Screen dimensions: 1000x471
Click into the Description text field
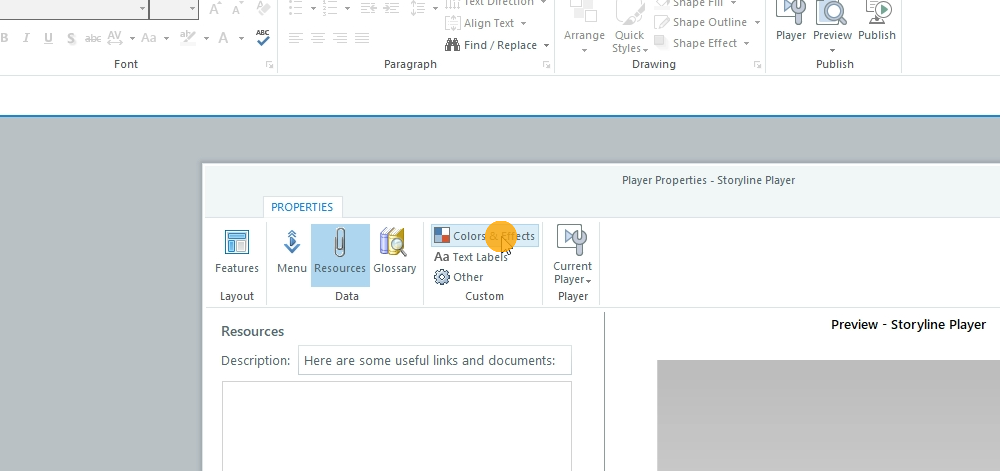coord(434,360)
